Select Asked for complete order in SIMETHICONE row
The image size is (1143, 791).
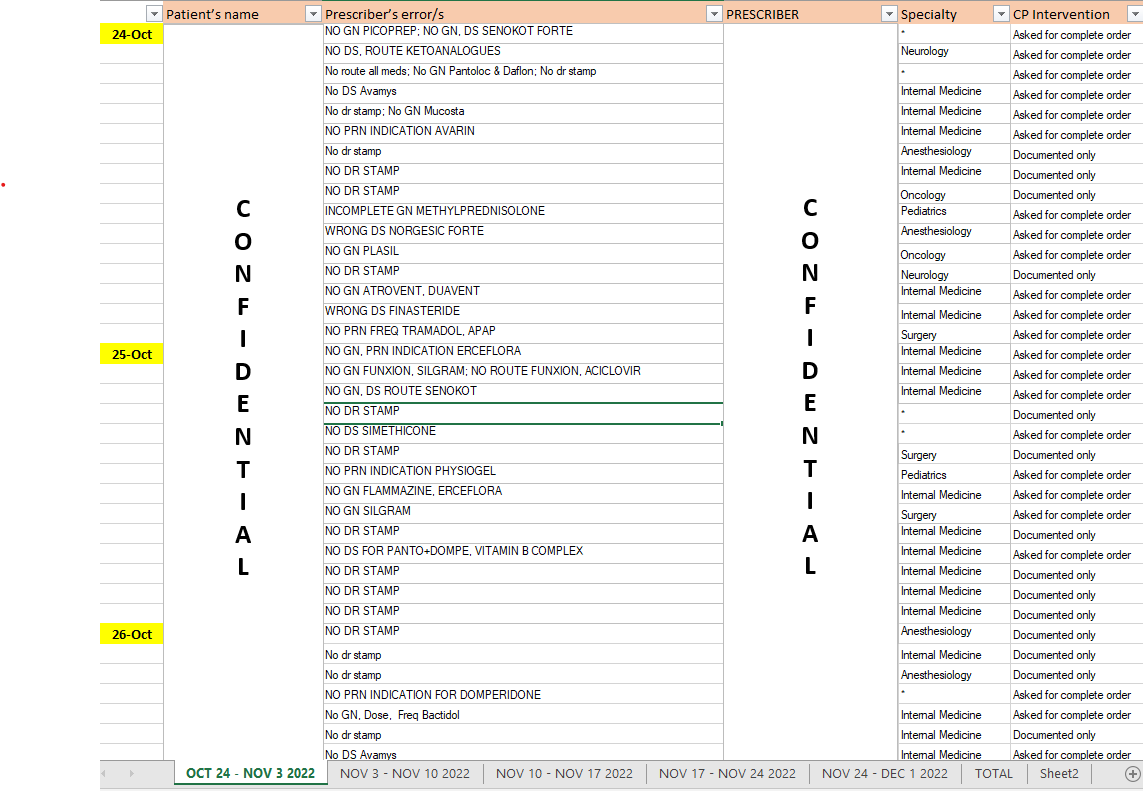point(1076,435)
